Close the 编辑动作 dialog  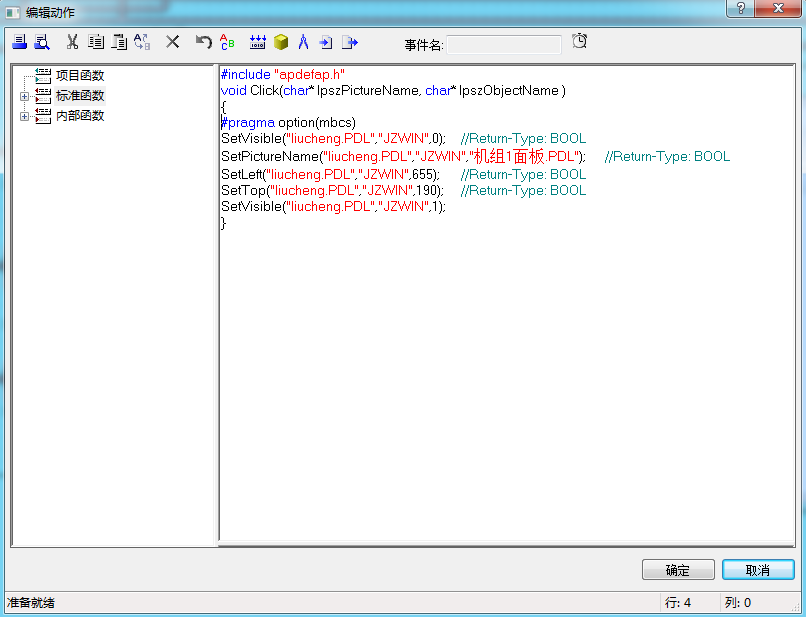[x=778, y=8]
